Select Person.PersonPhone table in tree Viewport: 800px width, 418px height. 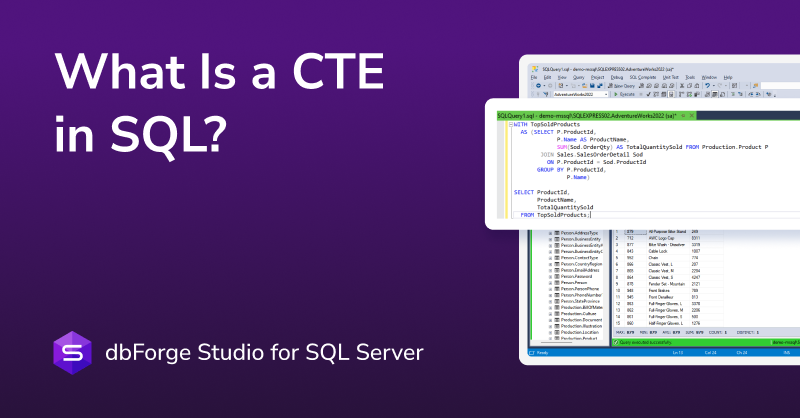(580, 289)
